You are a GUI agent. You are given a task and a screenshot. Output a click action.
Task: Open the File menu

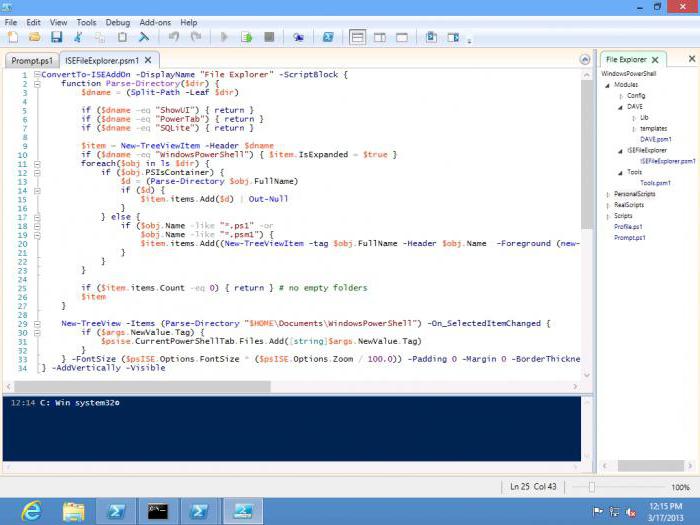tap(11, 22)
